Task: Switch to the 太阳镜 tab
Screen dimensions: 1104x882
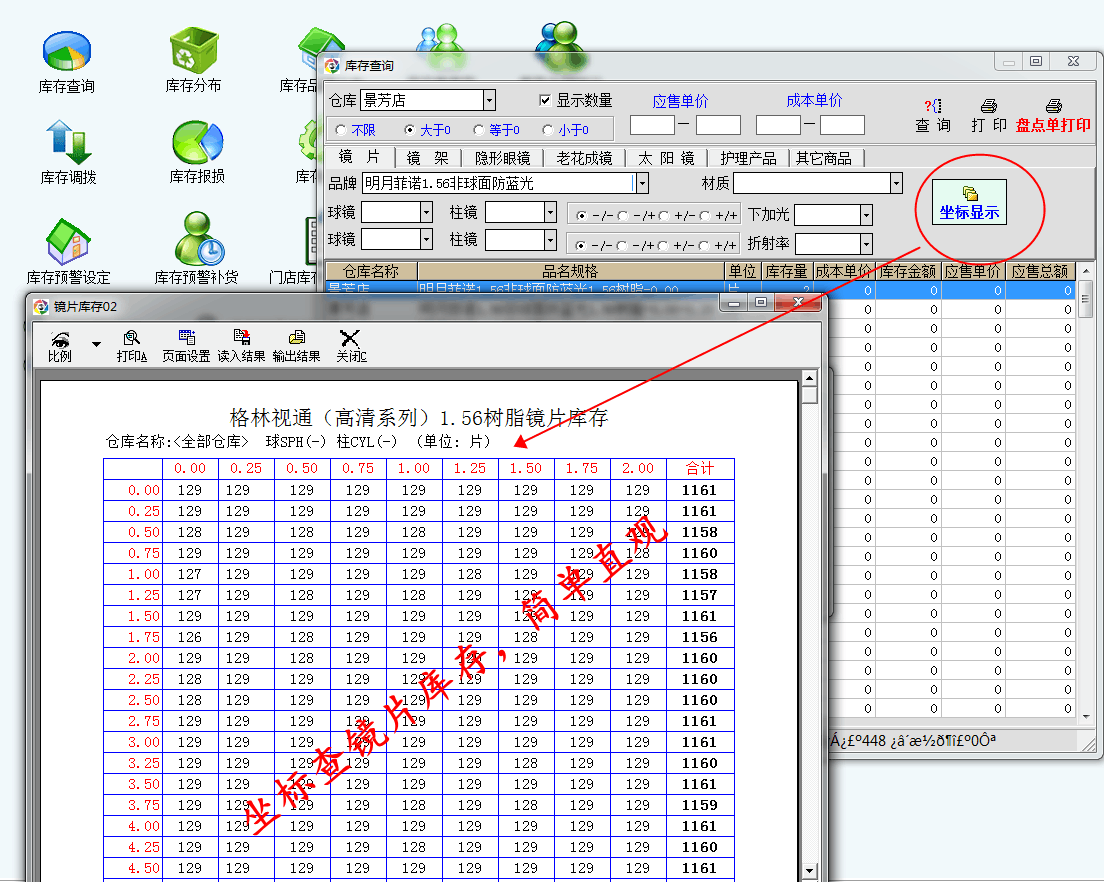Action: [x=666, y=158]
